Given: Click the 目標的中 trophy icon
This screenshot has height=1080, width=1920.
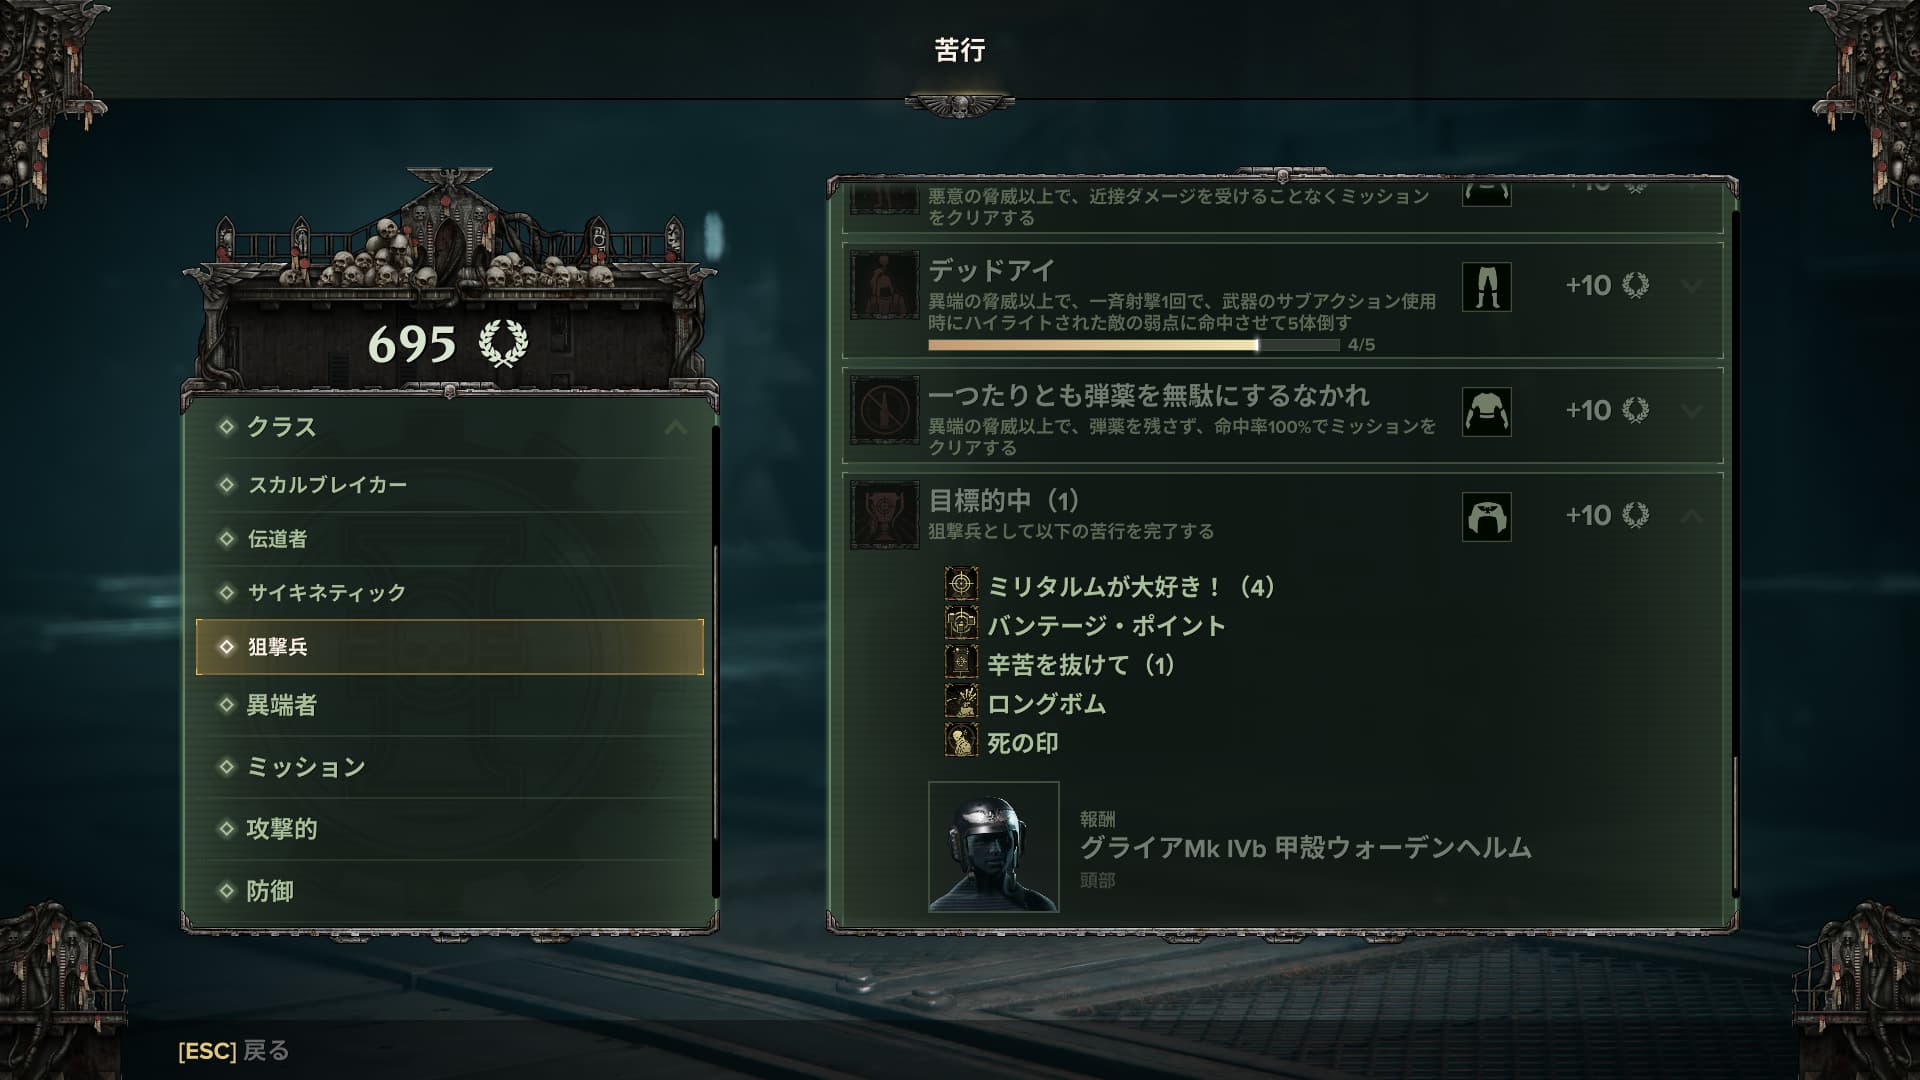Looking at the screenshot, I should pyautogui.click(x=884, y=515).
